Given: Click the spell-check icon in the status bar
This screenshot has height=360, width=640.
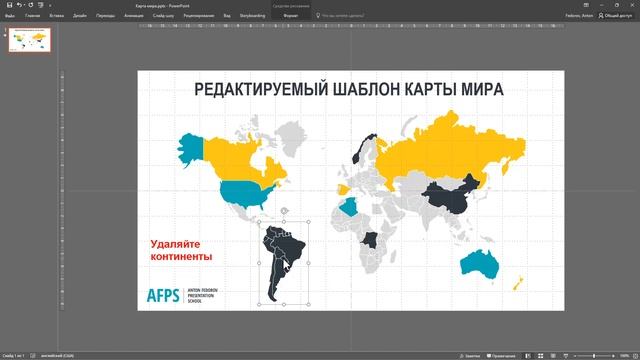Looking at the screenshot, I should pyautogui.click(x=33, y=356).
